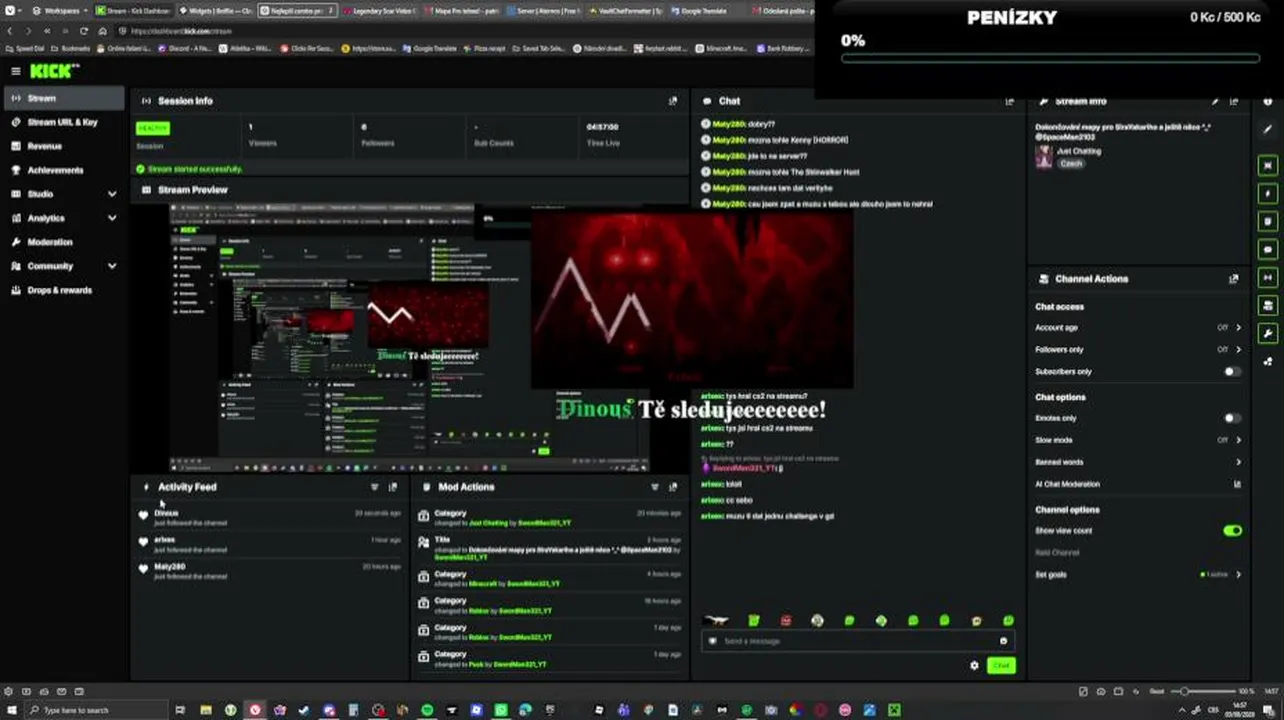Click the wrench icon in right rail

point(1269,334)
